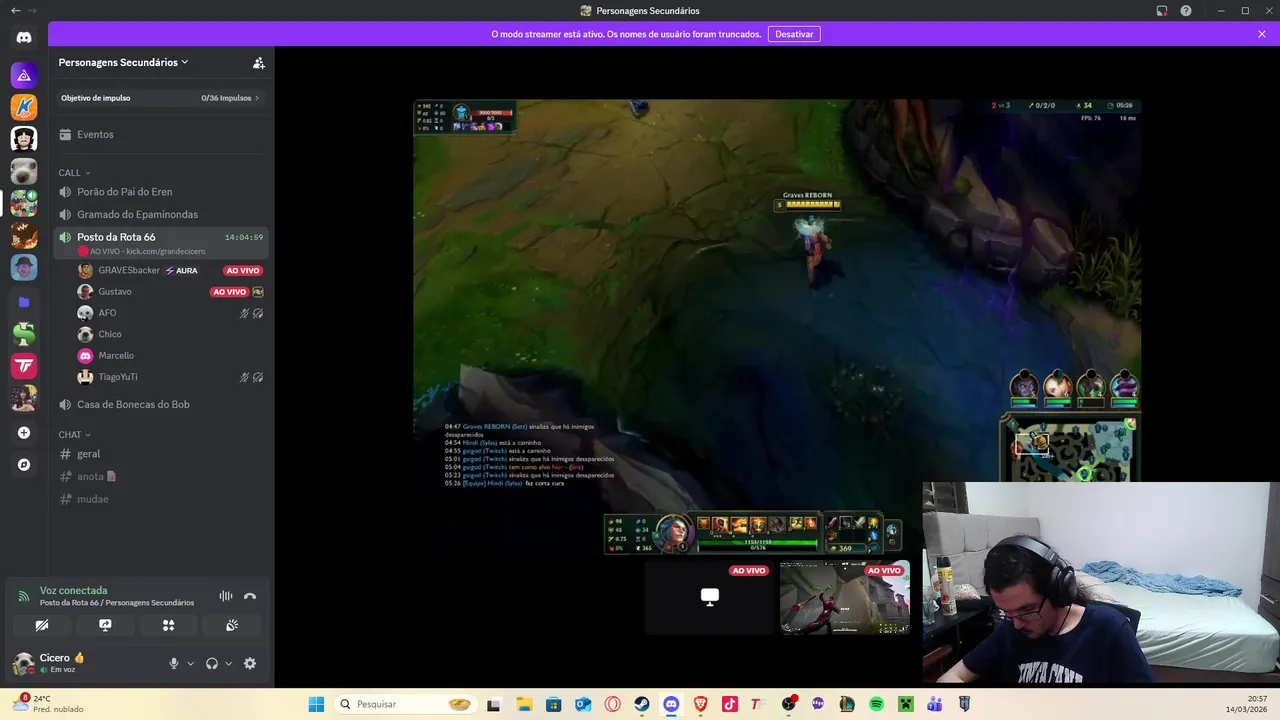Open the screen-share stream tile with monitor icon
This screenshot has height=720, width=1280.
(x=709, y=597)
